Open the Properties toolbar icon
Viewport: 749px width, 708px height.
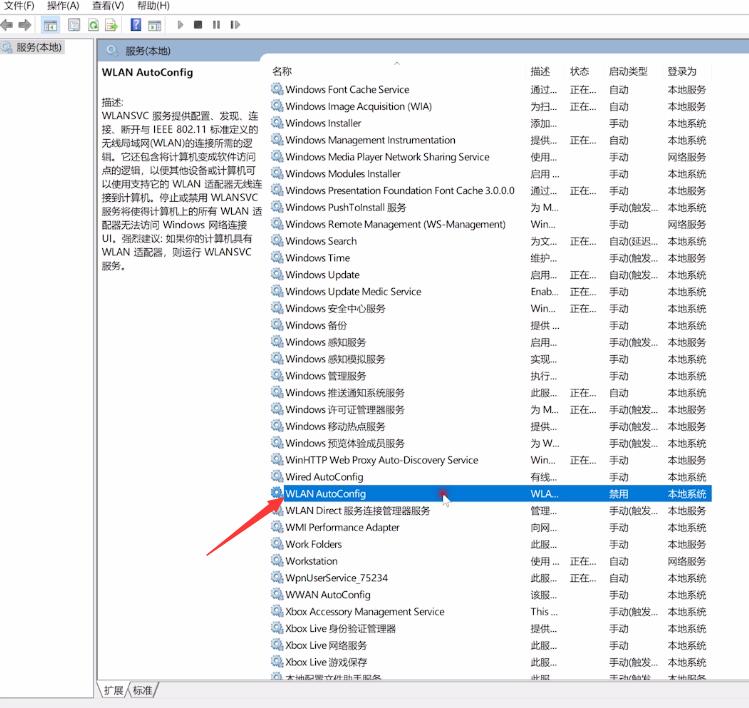(x=74, y=25)
